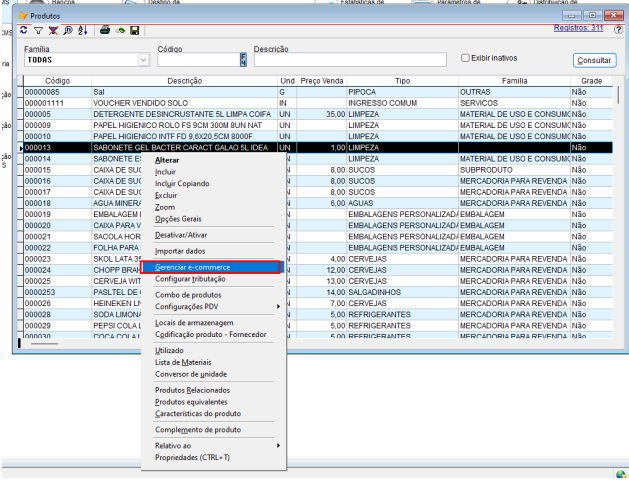Enable the Exibir inativos checkbox
Viewport: 629px width, 480px height.
[465, 58]
